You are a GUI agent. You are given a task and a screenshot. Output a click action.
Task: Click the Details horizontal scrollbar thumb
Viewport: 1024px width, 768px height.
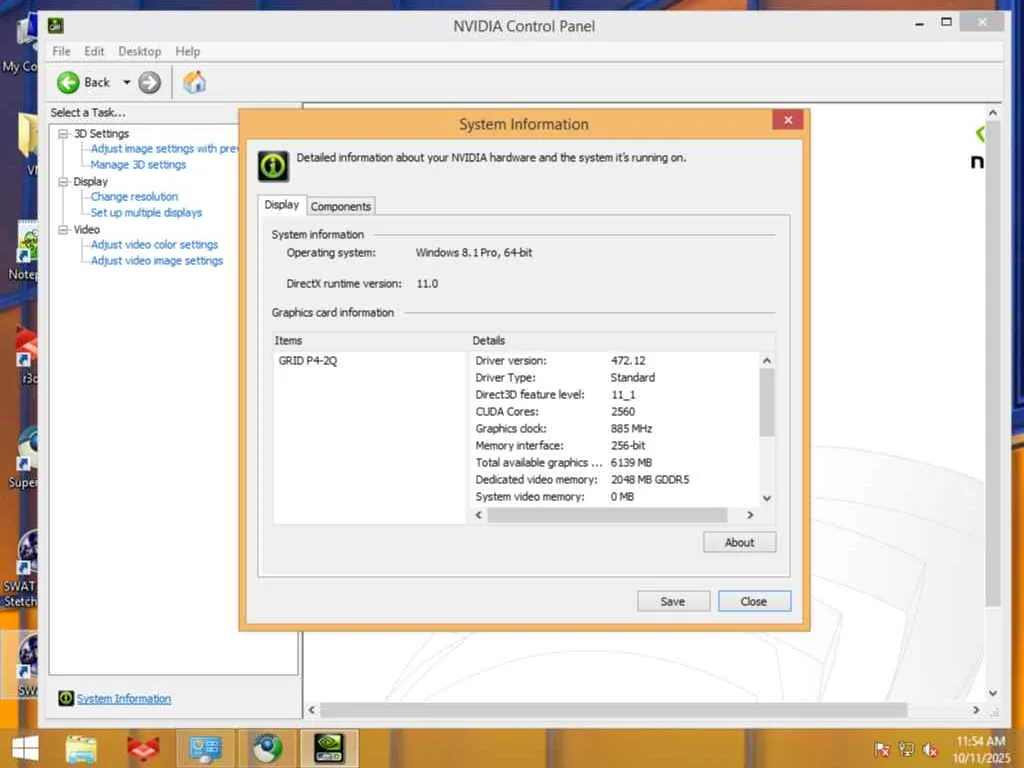(x=607, y=515)
